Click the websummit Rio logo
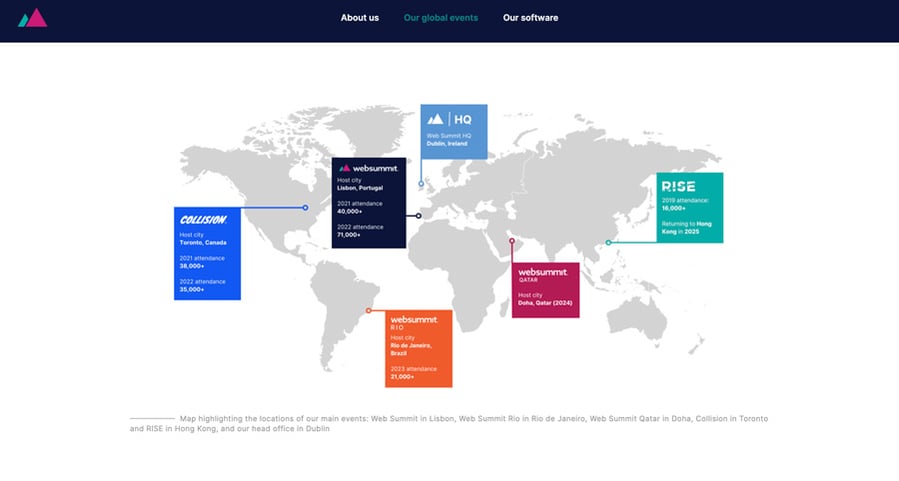This screenshot has width=899, height=481. 414,323
